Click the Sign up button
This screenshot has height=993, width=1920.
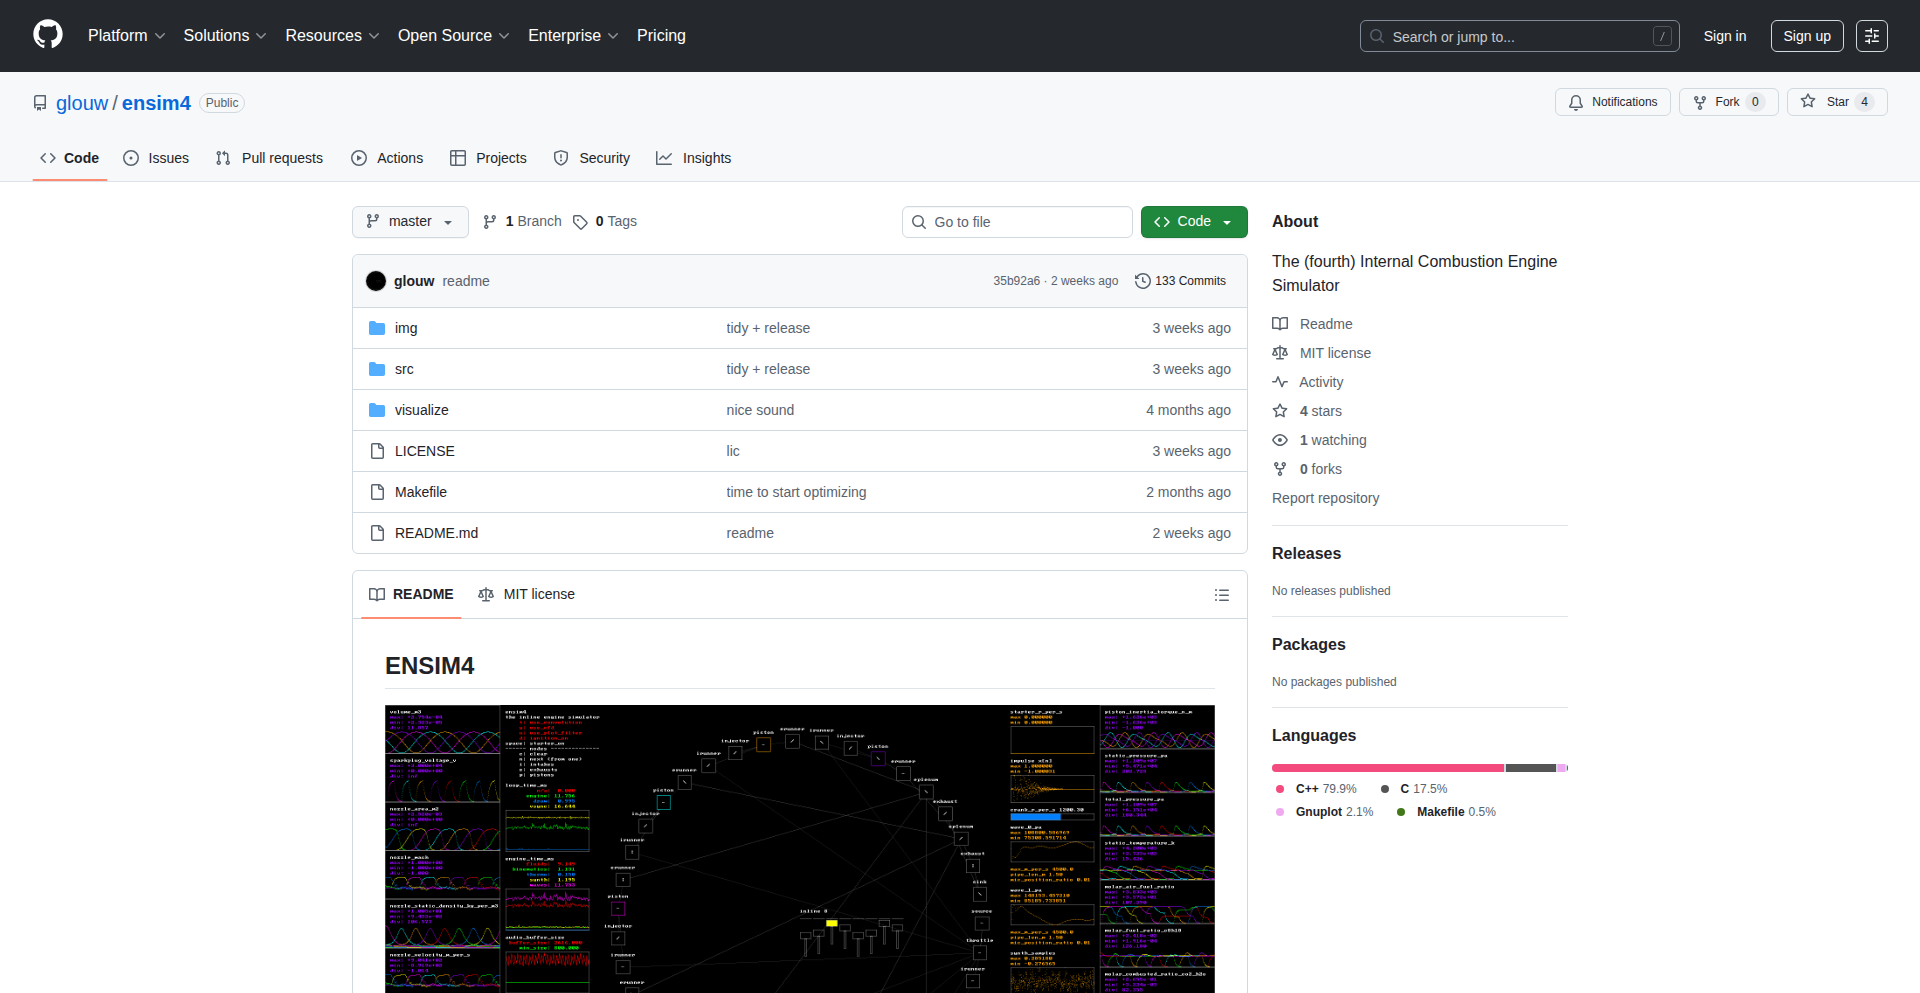(x=1806, y=36)
